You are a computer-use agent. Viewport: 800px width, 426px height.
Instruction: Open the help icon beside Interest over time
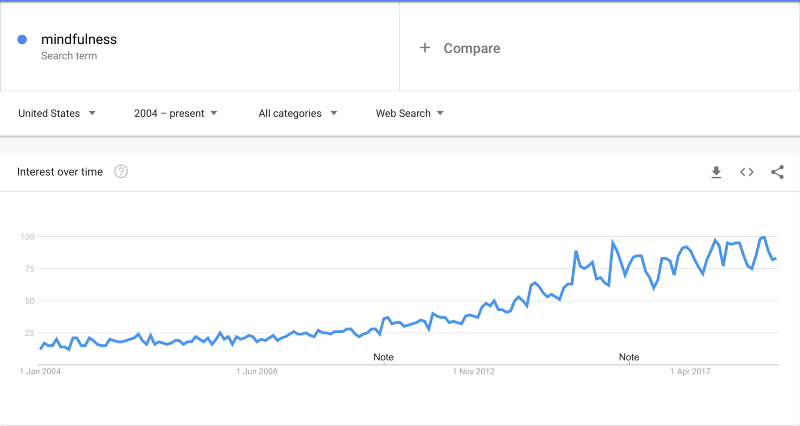121,172
